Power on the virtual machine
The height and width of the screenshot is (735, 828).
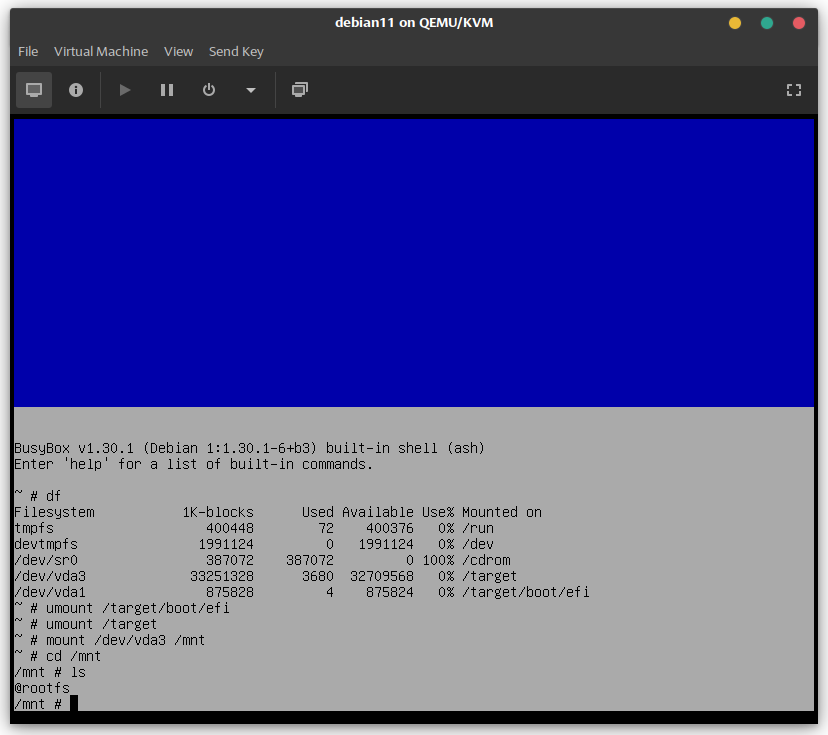125,90
